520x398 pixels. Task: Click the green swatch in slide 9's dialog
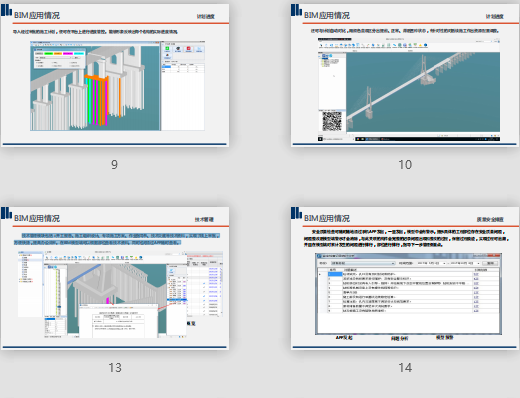tap(49, 53)
